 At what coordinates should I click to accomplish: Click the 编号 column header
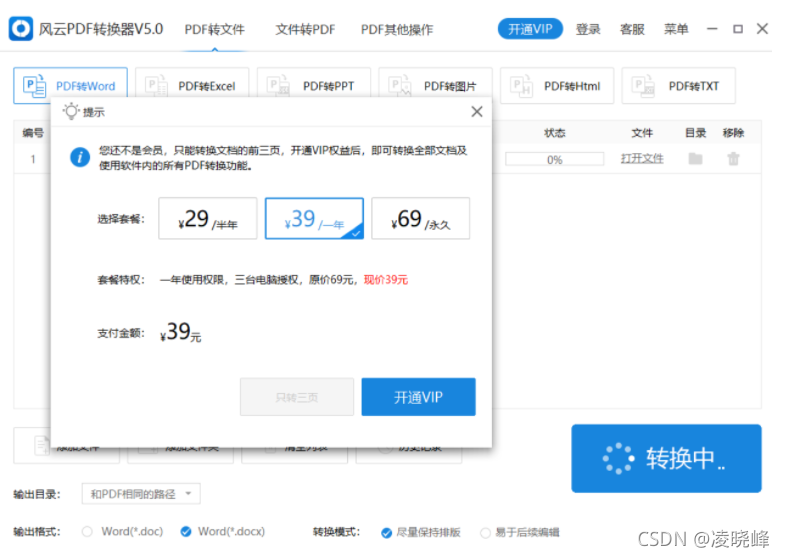[x=33, y=133]
